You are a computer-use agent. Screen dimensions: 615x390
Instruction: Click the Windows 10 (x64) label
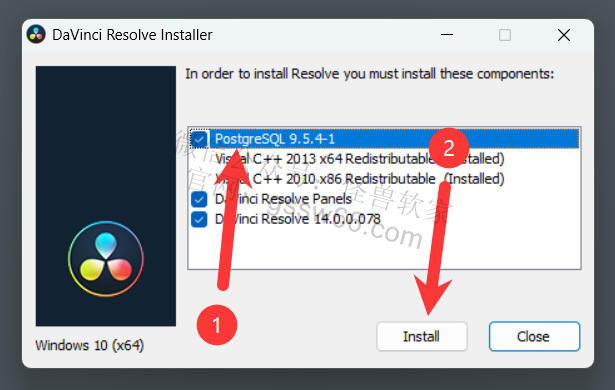pyautogui.click(x=90, y=345)
